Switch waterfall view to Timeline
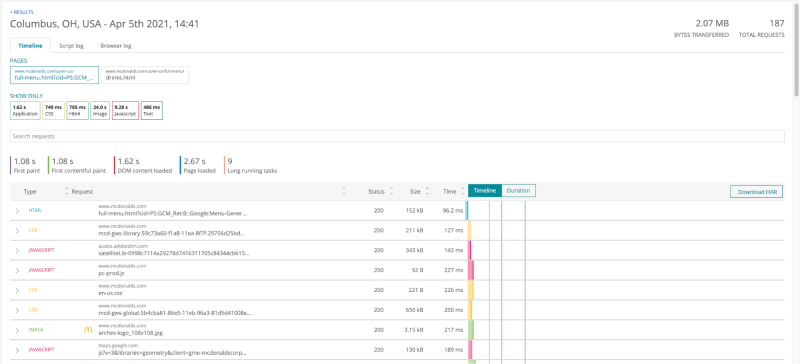The width and height of the screenshot is (800, 364). (x=485, y=190)
